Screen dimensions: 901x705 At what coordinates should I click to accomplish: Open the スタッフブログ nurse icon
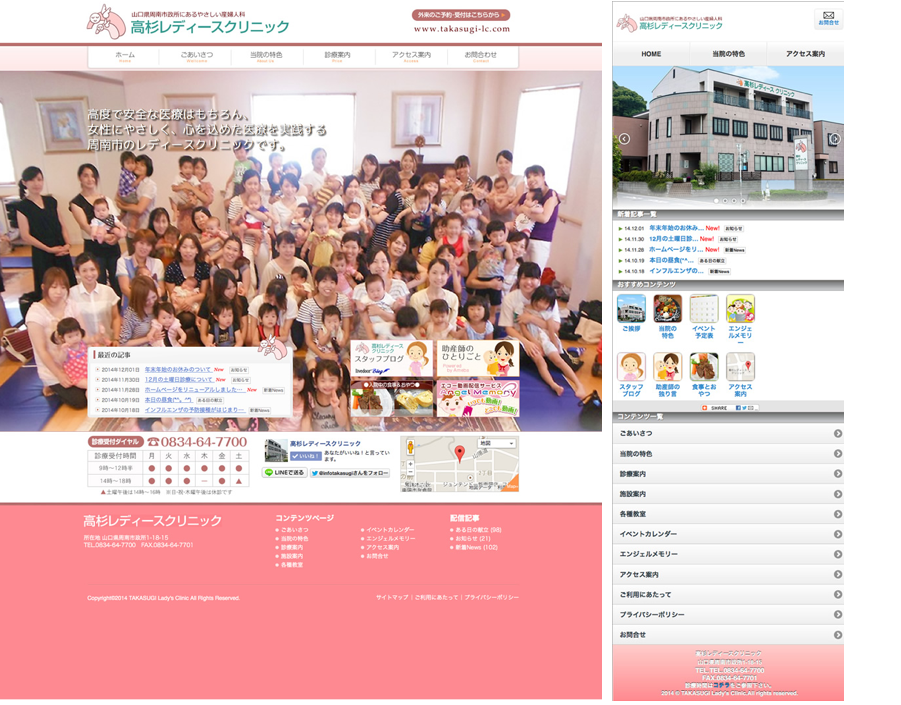pyautogui.click(x=631, y=367)
